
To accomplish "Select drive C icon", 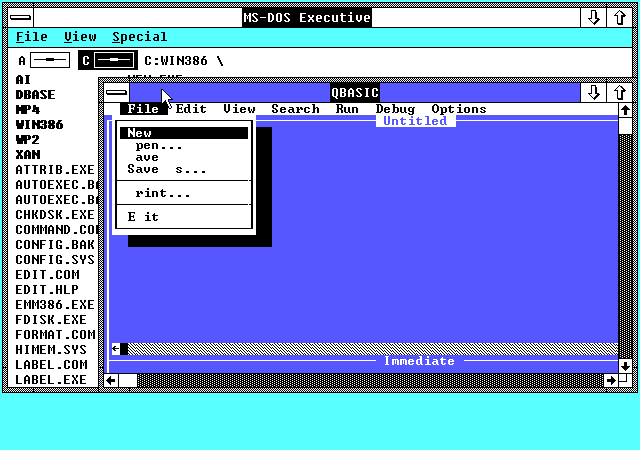I will coord(108,60).
